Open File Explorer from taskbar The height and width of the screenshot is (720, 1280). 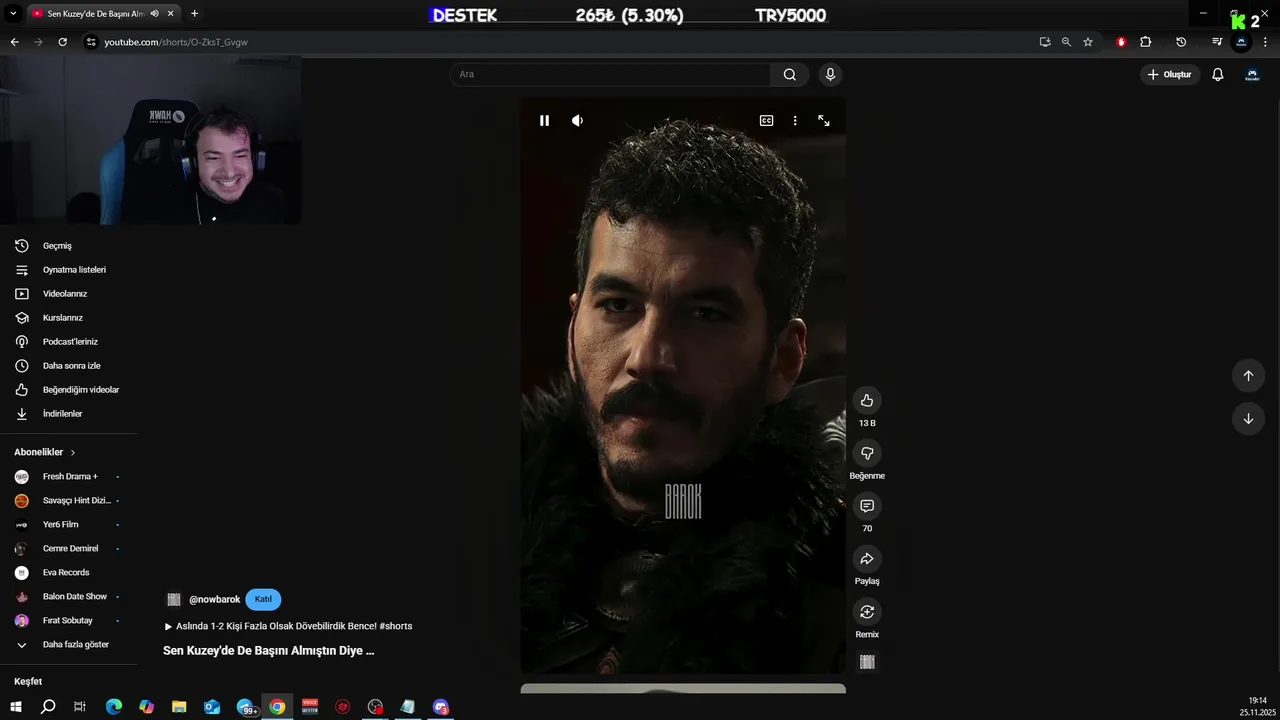[x=179, y=707]
